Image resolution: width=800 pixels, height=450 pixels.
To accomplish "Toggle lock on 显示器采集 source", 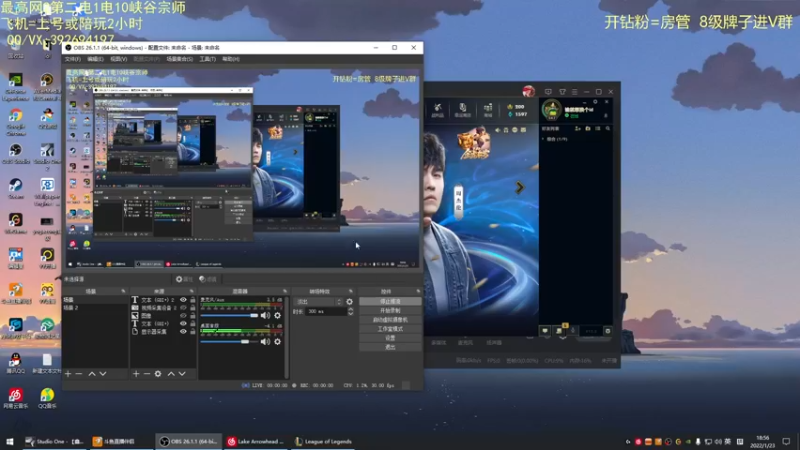I will click(193, 332).
